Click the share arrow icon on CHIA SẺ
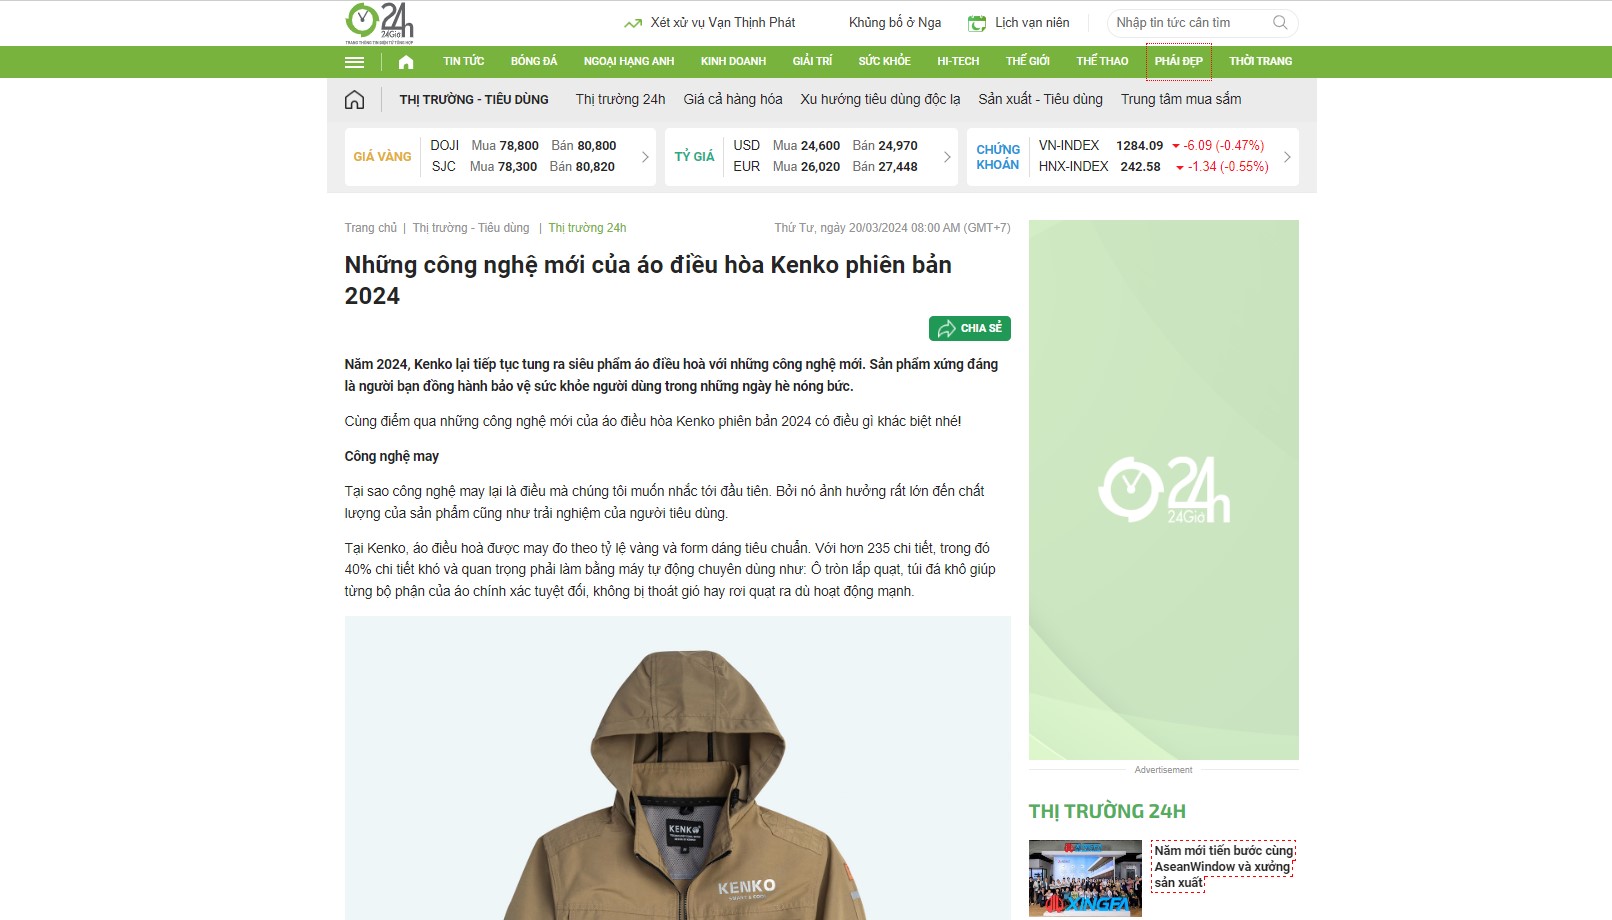Viewport: 1612px width, 920px height. (x=946, y=329)
